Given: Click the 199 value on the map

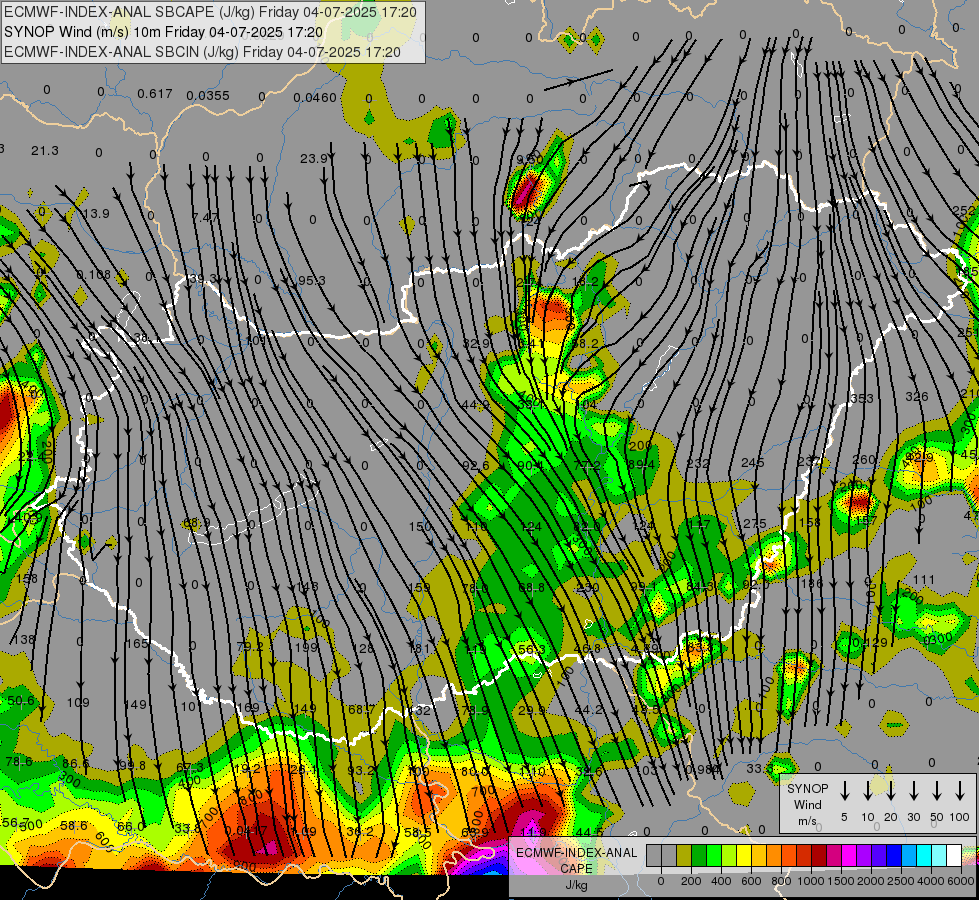Looking at the screenshot, I should (306, 647).
